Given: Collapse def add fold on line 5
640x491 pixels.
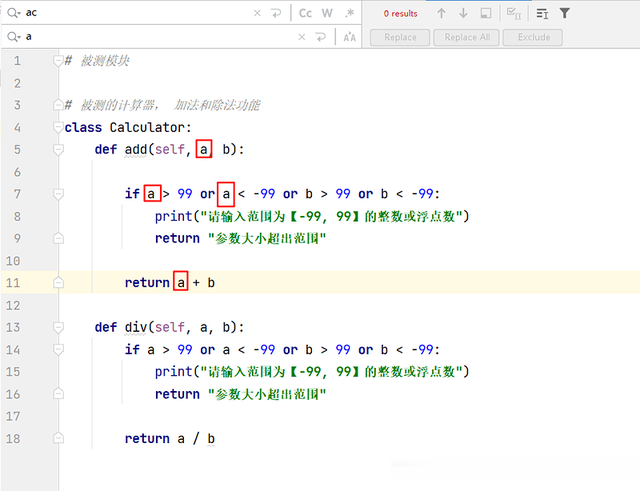Looking at the screenshot, I should [x=58, y=150].
